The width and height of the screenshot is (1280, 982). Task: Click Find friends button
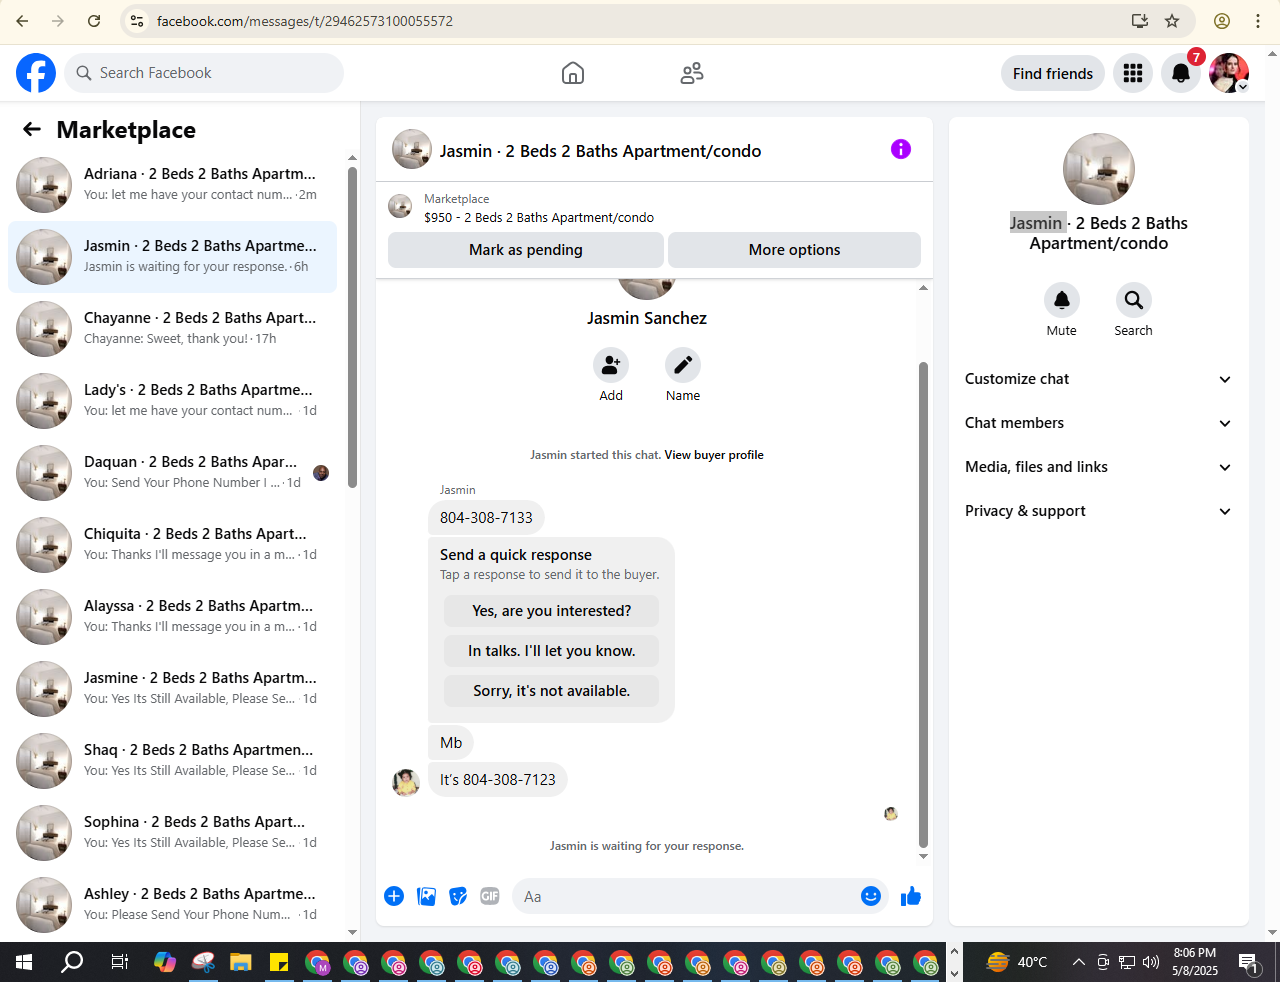click(x=1053, y=73)
